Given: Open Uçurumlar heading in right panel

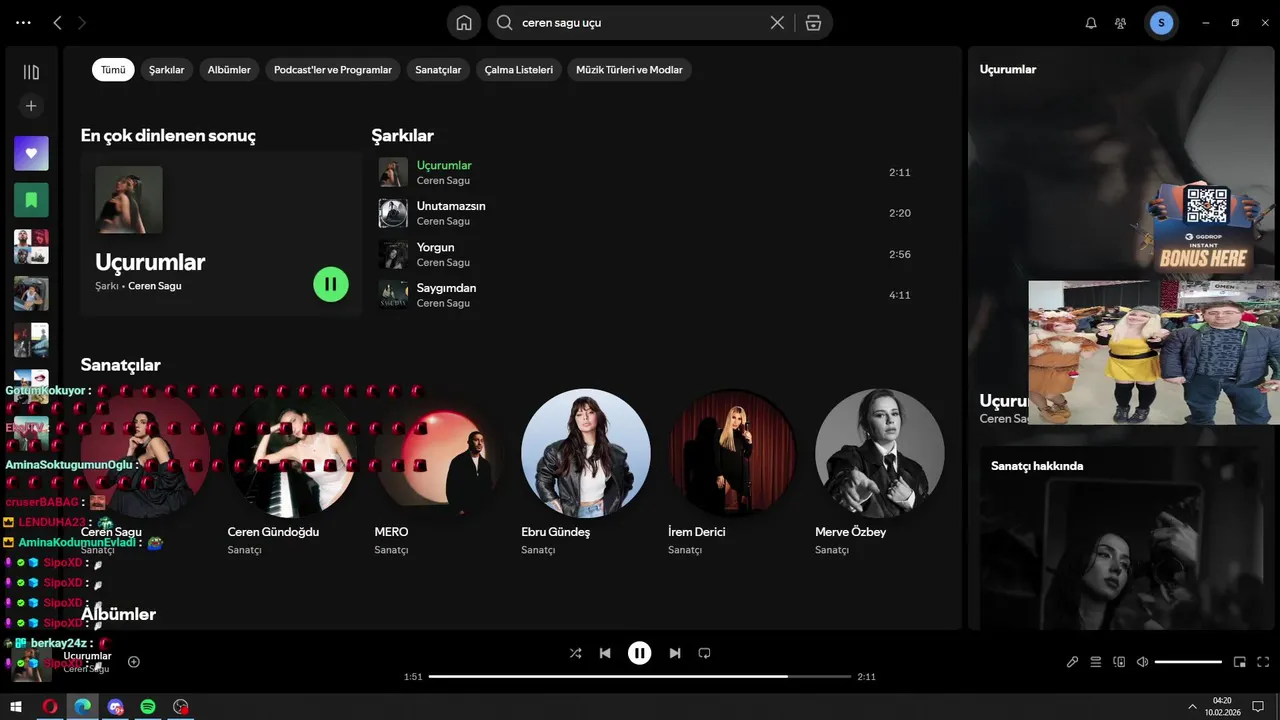Looking at the screenshot, I should 1008,70.
